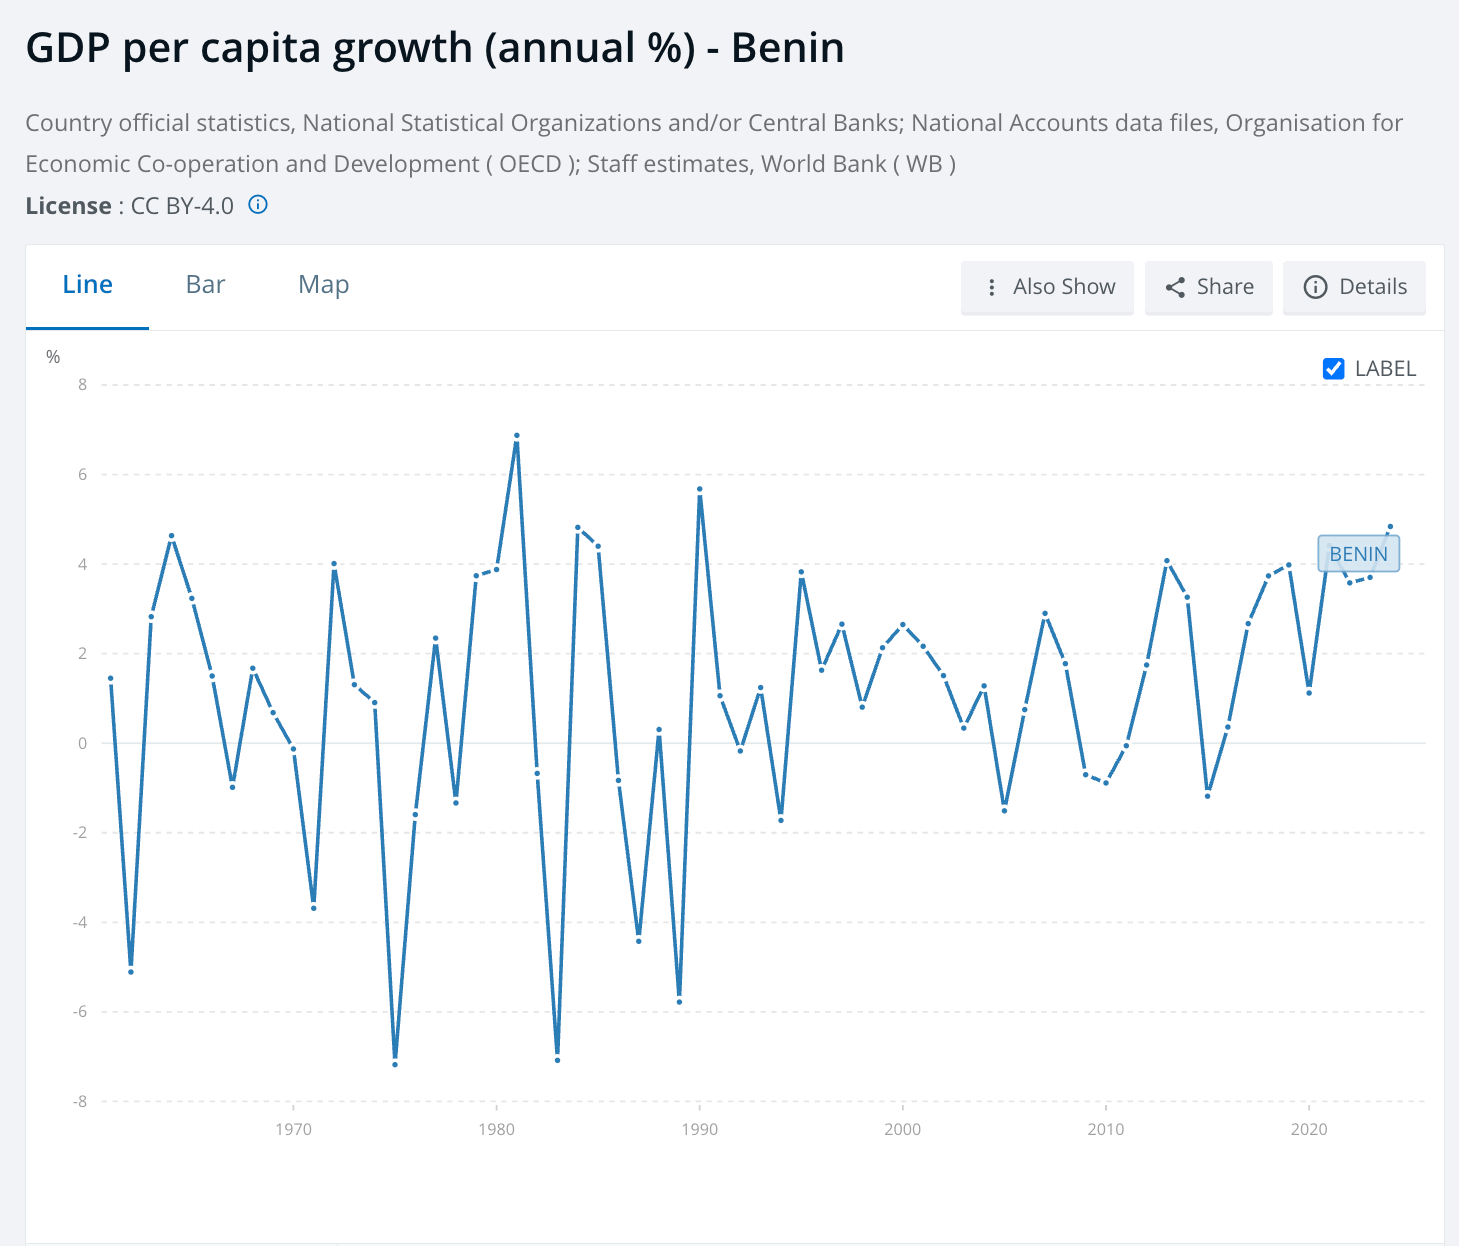Click the 1981 peak data point
The width and height of the screenshot is (1459, 1246).
tap(517, 436)
